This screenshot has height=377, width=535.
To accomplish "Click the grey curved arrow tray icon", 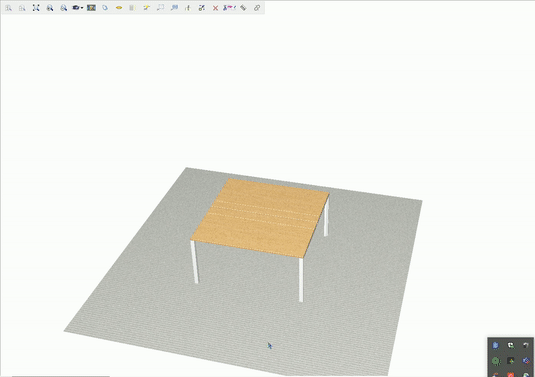I will click(526, 346).
